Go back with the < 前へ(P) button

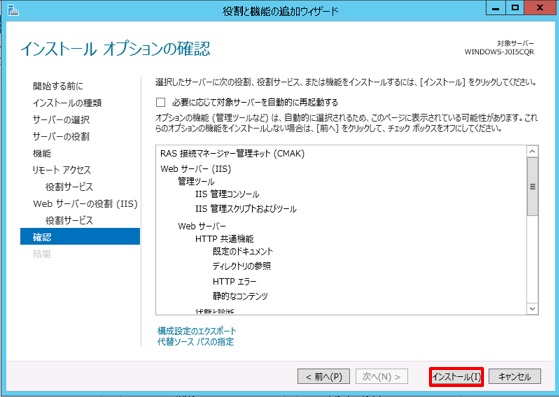[323, 377]
